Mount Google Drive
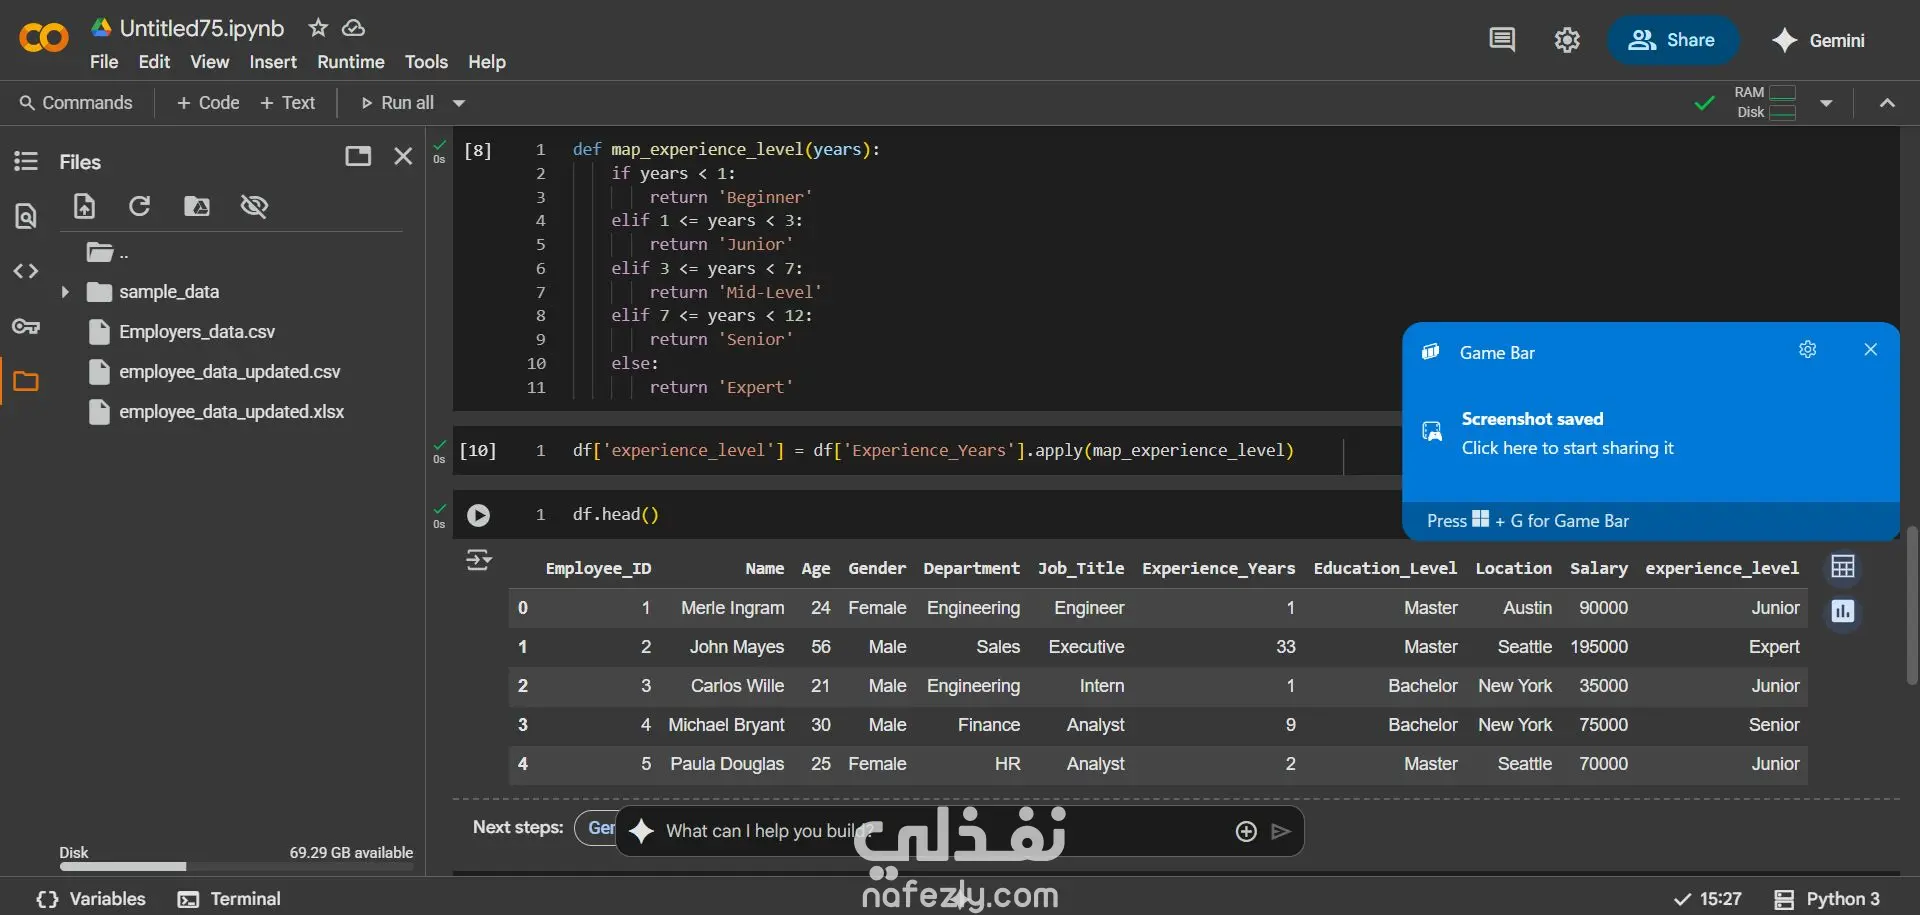 197,206
